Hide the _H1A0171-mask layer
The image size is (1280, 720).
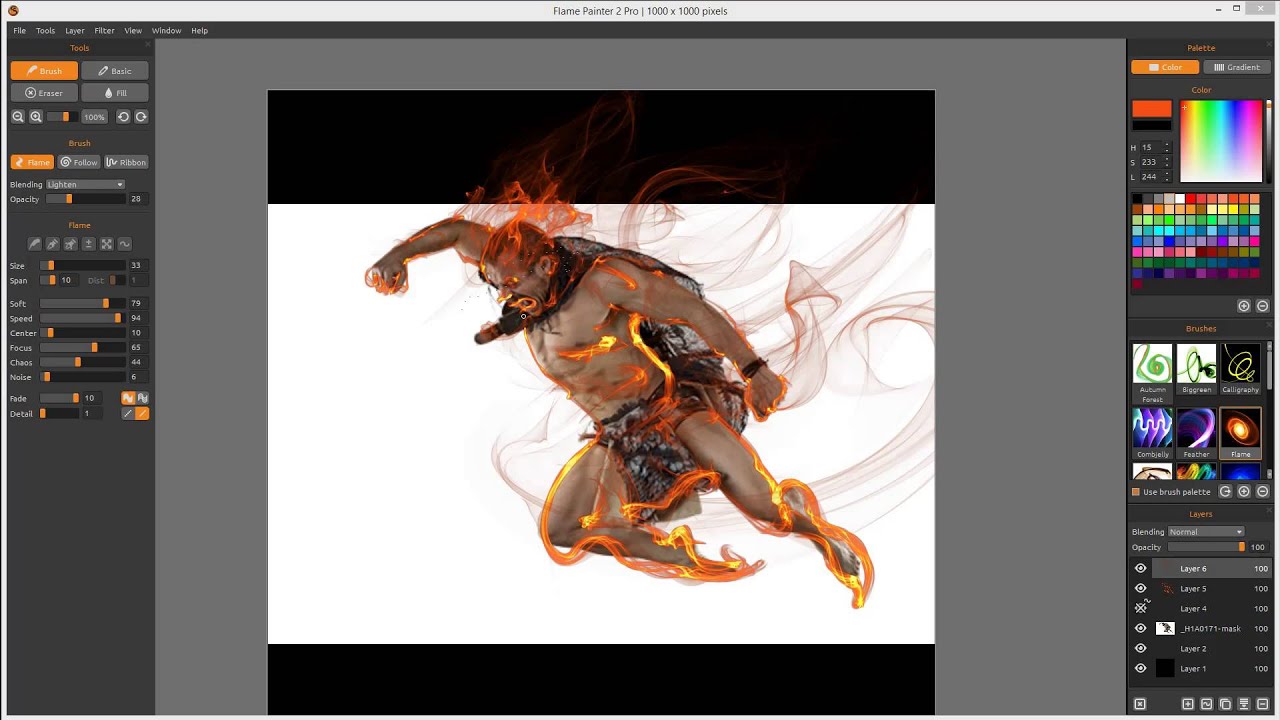pos(1140,628)
